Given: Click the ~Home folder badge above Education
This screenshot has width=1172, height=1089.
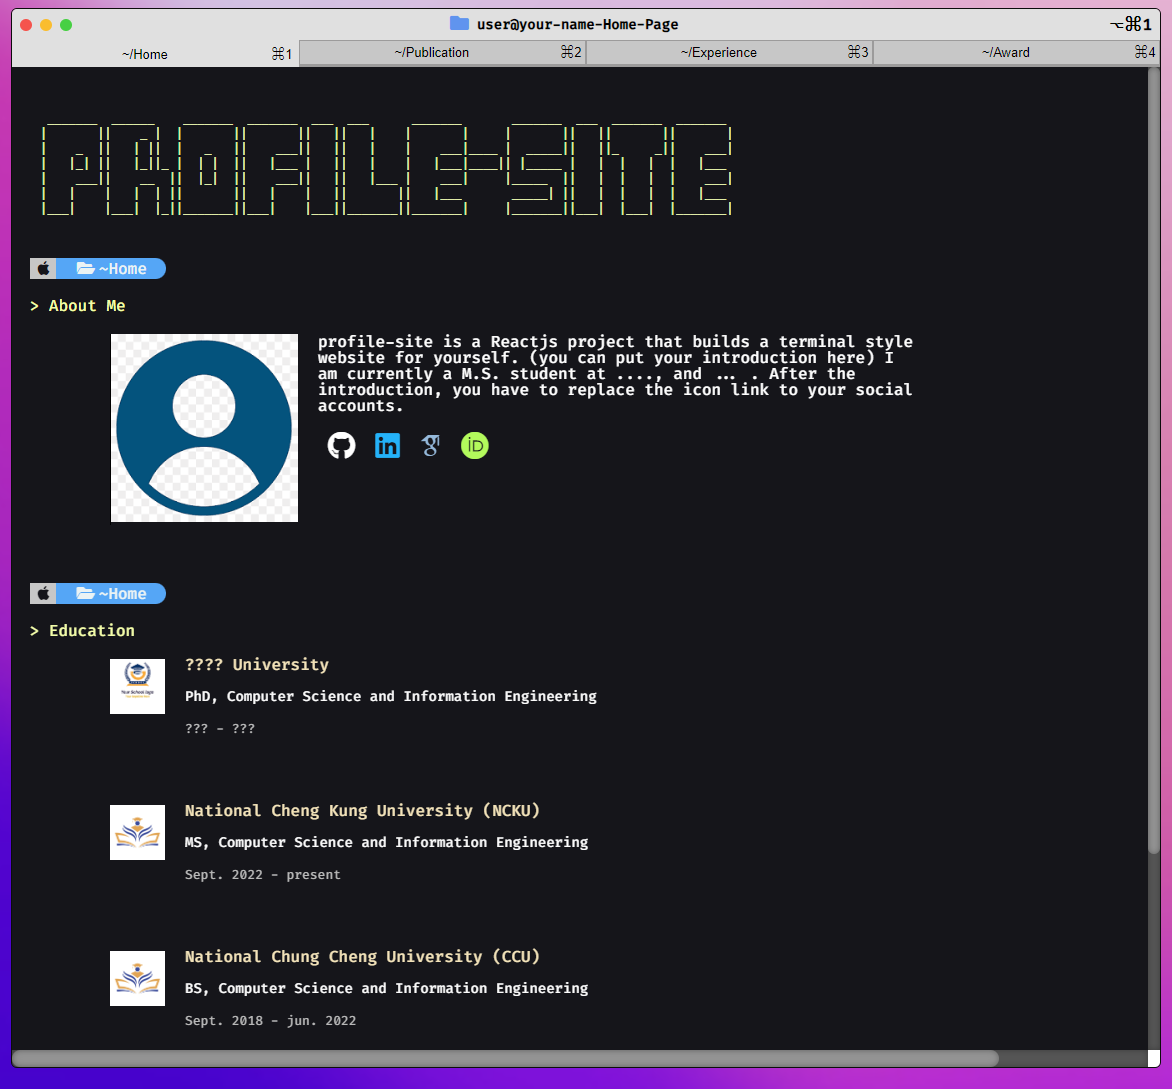Looking at the screenshot, I should pos(111,593).
